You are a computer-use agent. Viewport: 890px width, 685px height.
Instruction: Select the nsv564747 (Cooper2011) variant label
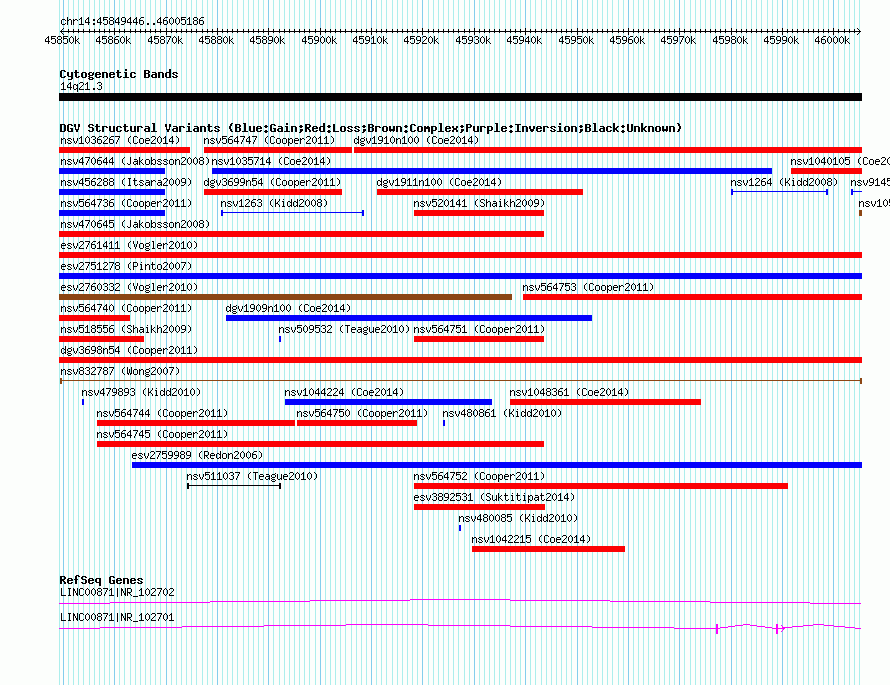[x=269, y=140]
